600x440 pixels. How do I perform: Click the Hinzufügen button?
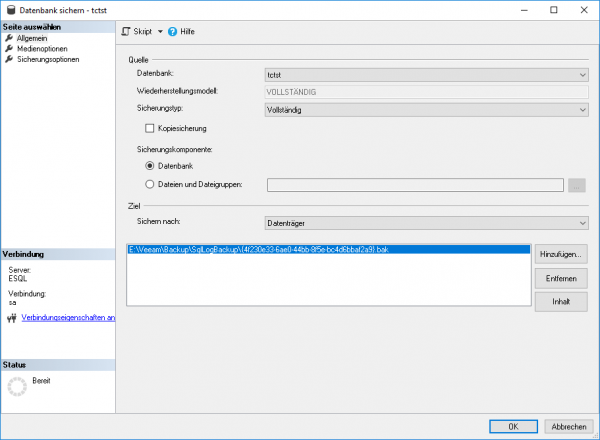coord(560,254)
